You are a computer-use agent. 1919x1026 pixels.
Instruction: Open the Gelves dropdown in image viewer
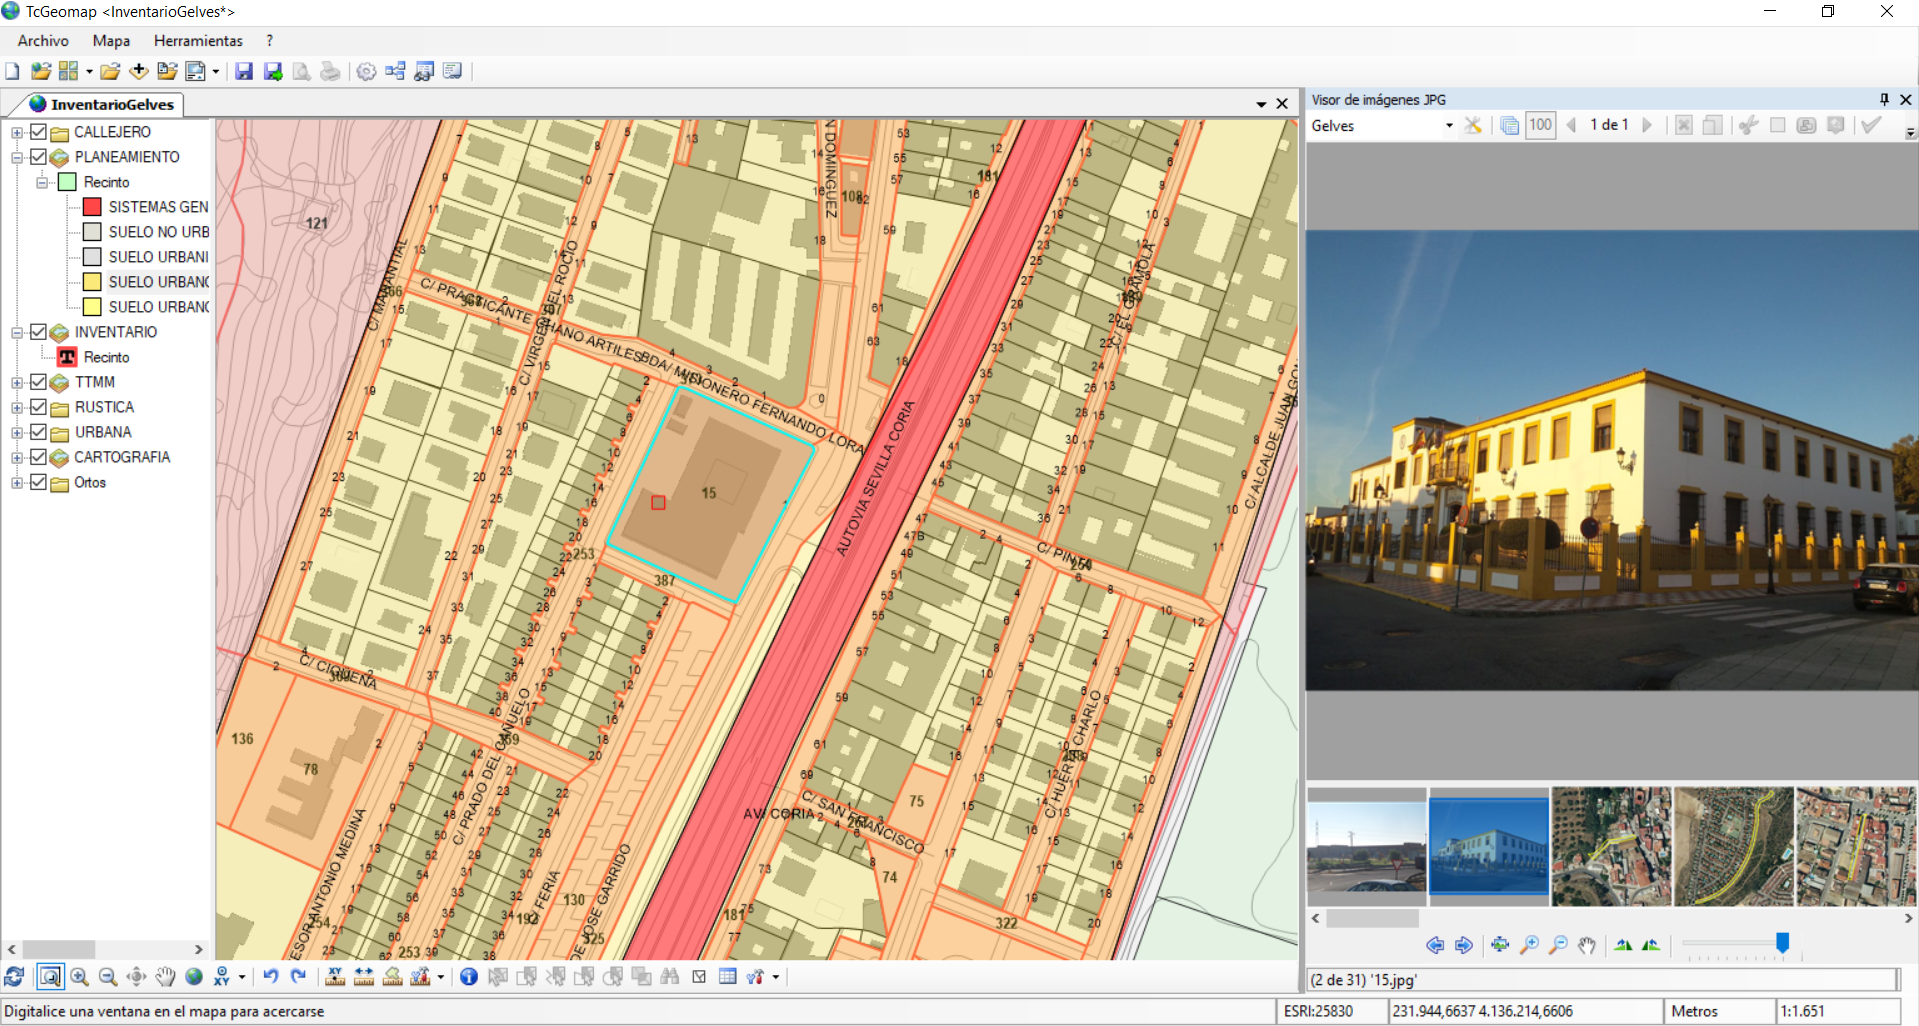[1448, 126]
